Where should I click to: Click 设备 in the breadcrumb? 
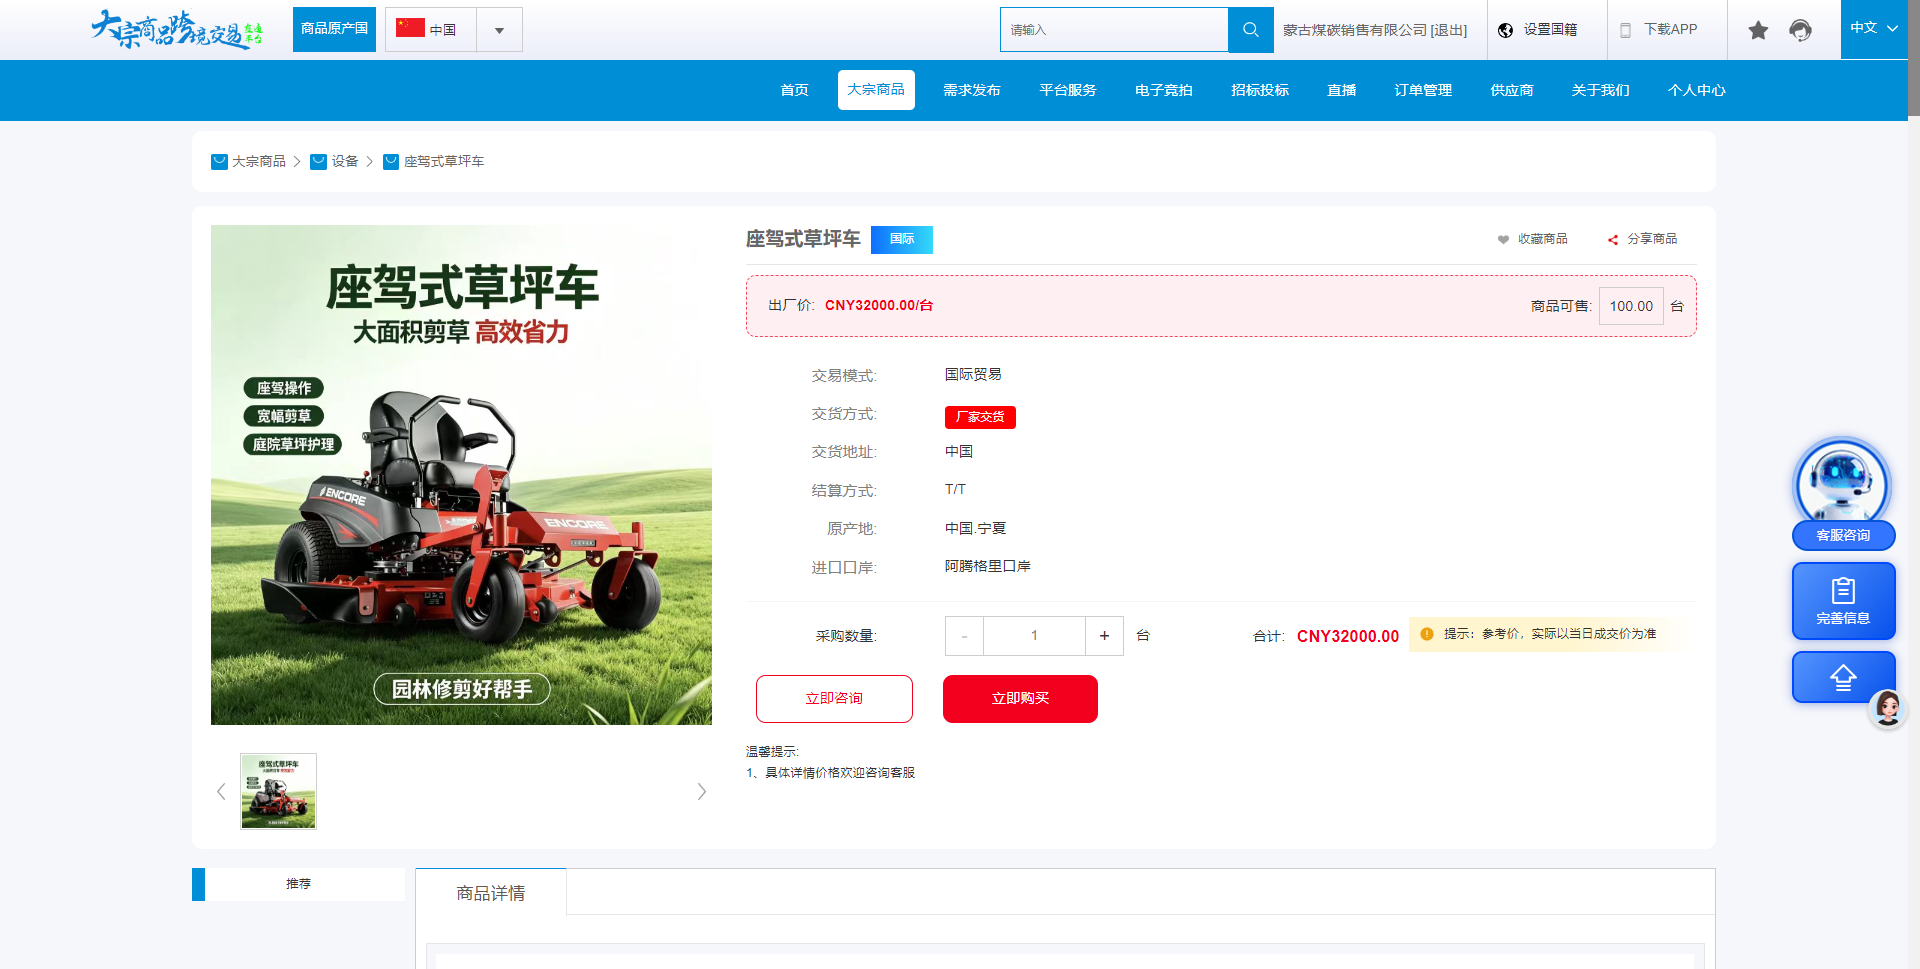tap(345, 161)
